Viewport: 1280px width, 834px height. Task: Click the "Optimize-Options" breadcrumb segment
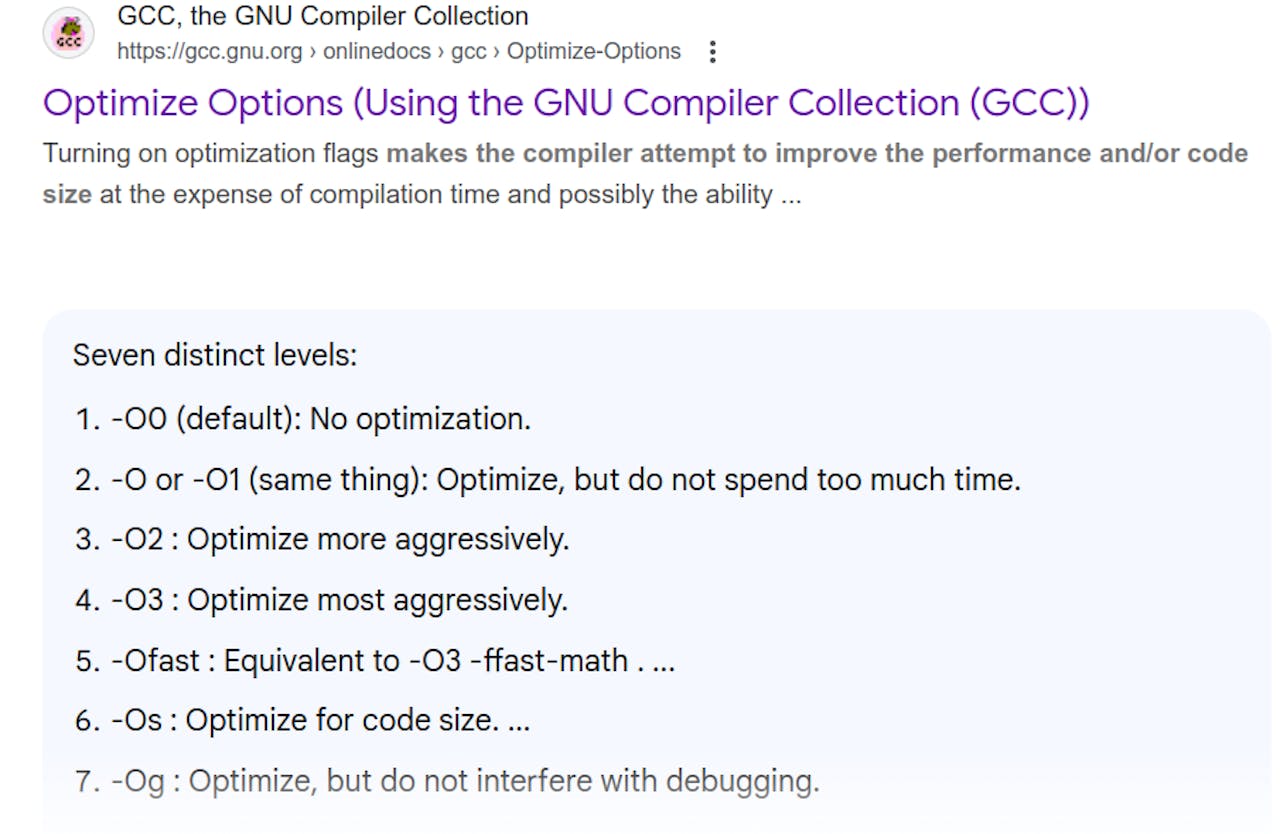coord(594,52)
